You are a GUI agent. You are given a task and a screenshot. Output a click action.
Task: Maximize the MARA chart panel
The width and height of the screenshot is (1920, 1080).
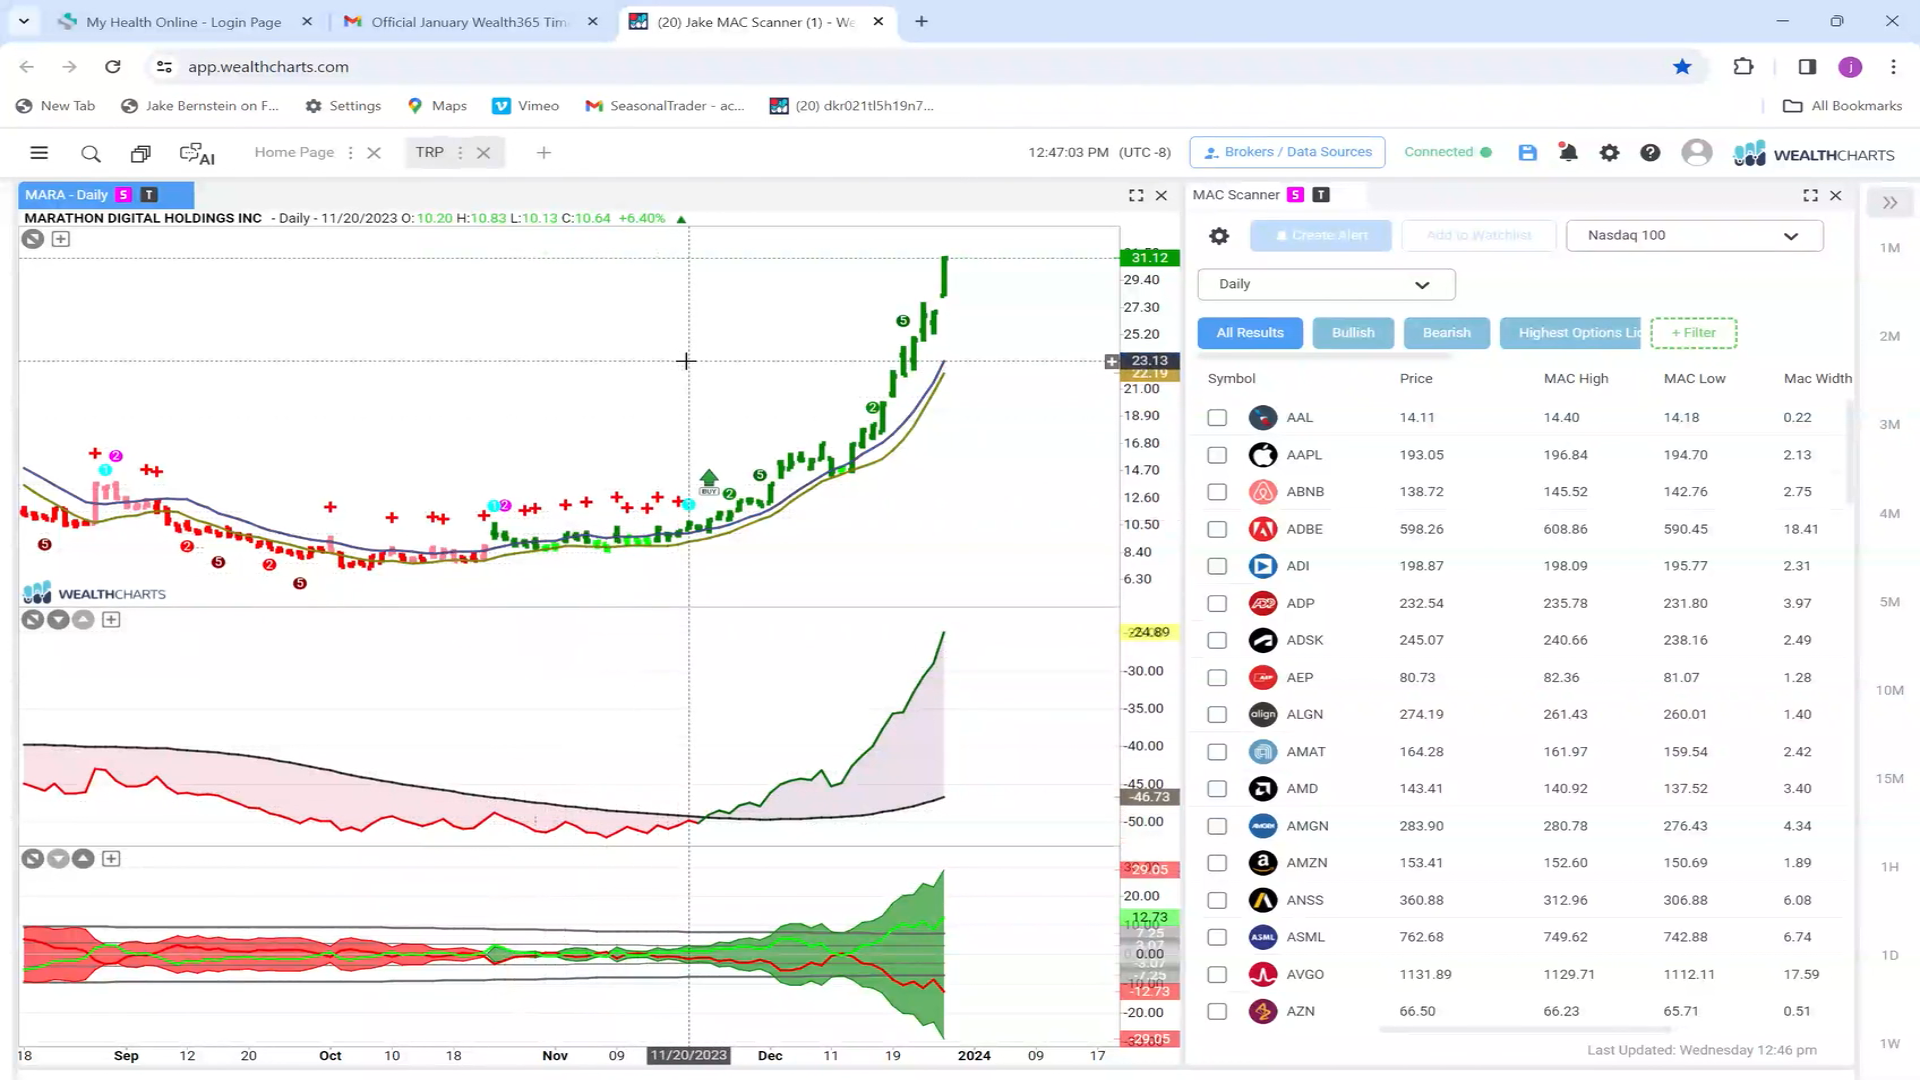pyautogui.click(x=1136, y=195)
